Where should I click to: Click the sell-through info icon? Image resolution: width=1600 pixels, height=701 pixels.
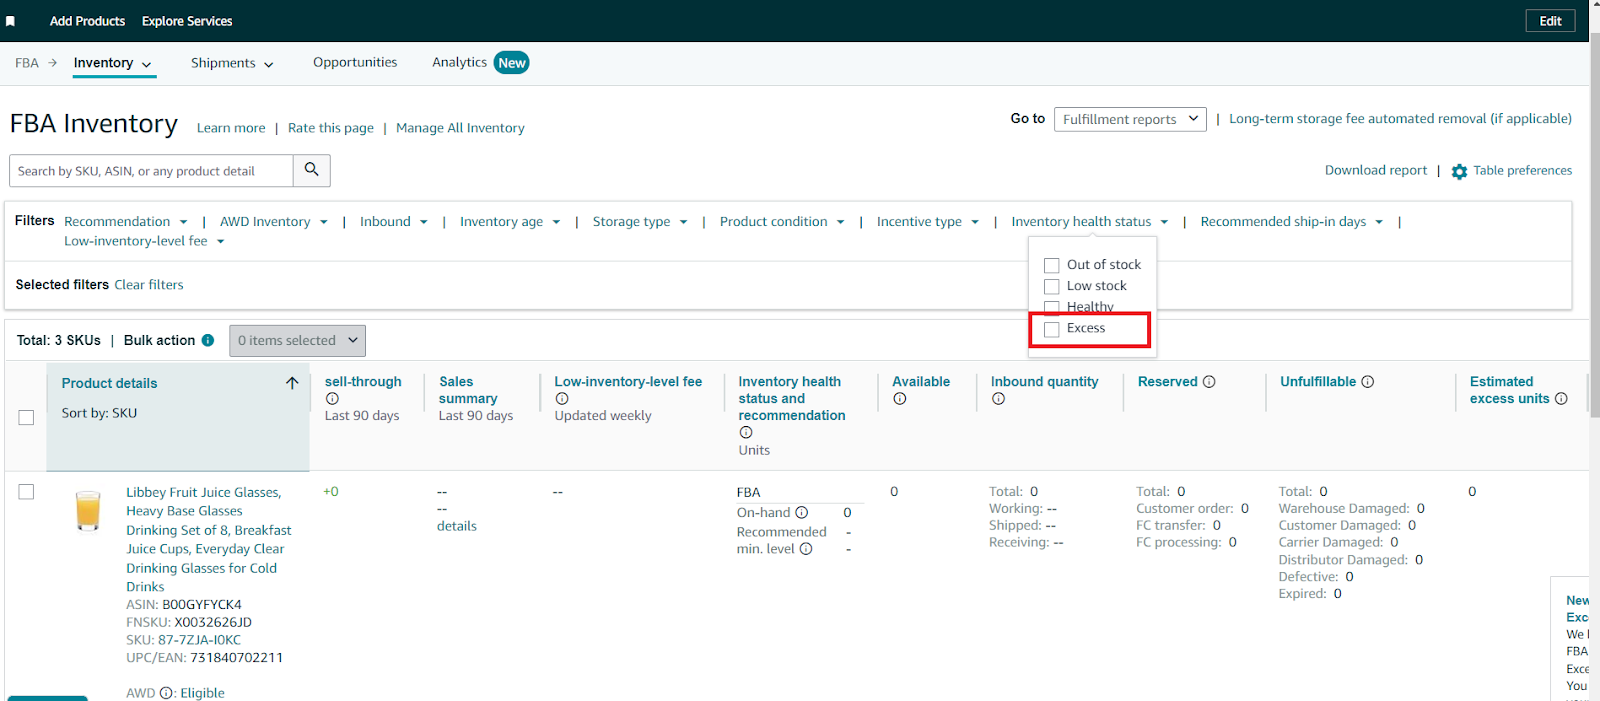[332, 399]
